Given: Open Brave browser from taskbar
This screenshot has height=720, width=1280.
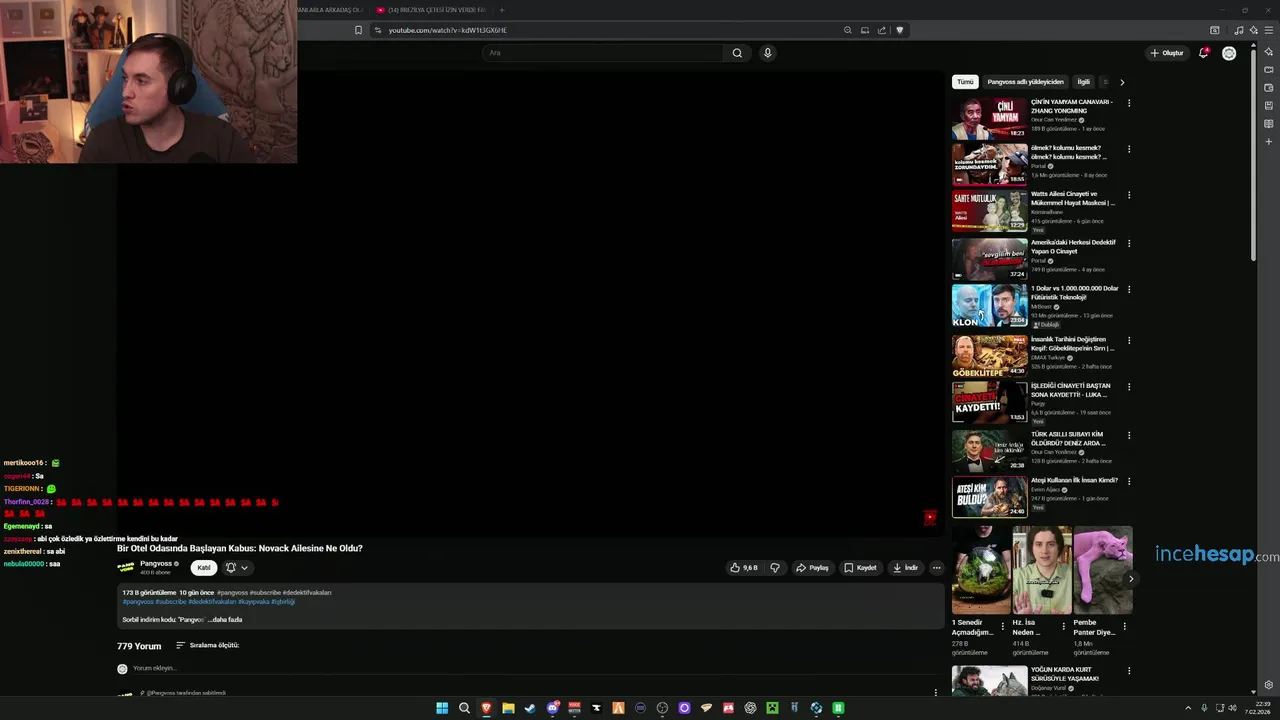Looking at the screenshot, I should [486, 708].
